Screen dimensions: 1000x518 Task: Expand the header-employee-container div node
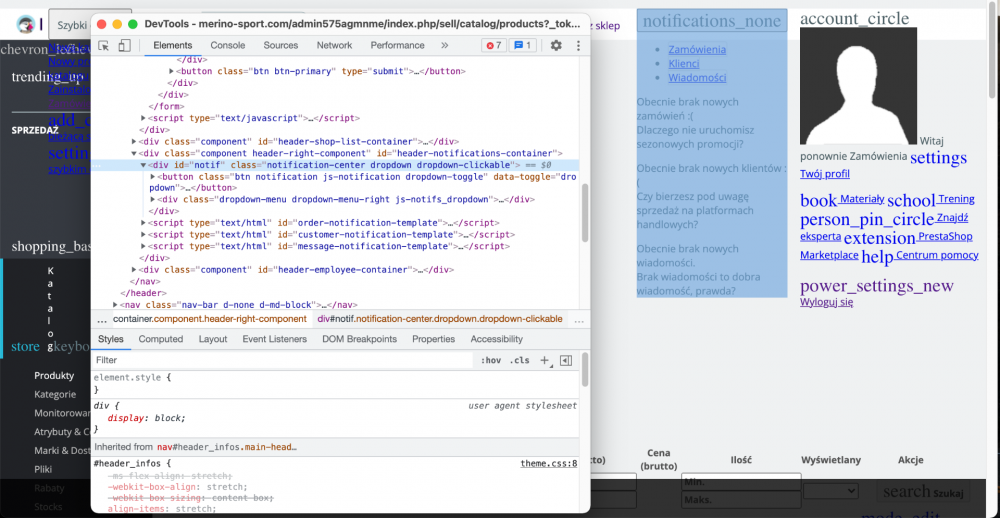(135, 269)
